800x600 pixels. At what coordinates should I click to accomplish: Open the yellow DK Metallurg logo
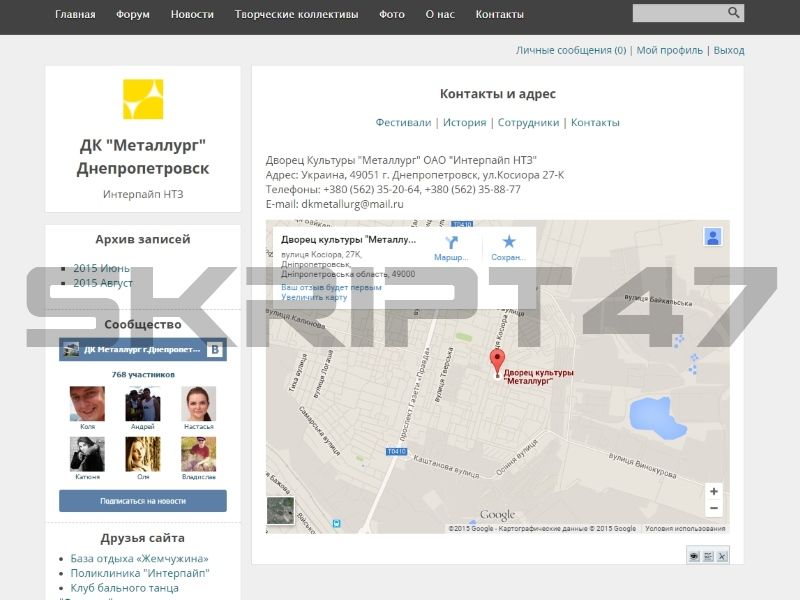point(143,99)
